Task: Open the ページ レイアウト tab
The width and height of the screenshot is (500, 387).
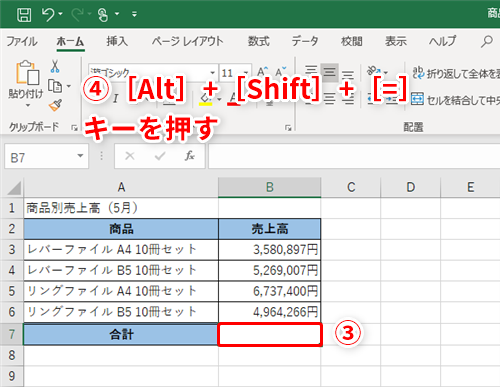Action: [x=187, y=41]
